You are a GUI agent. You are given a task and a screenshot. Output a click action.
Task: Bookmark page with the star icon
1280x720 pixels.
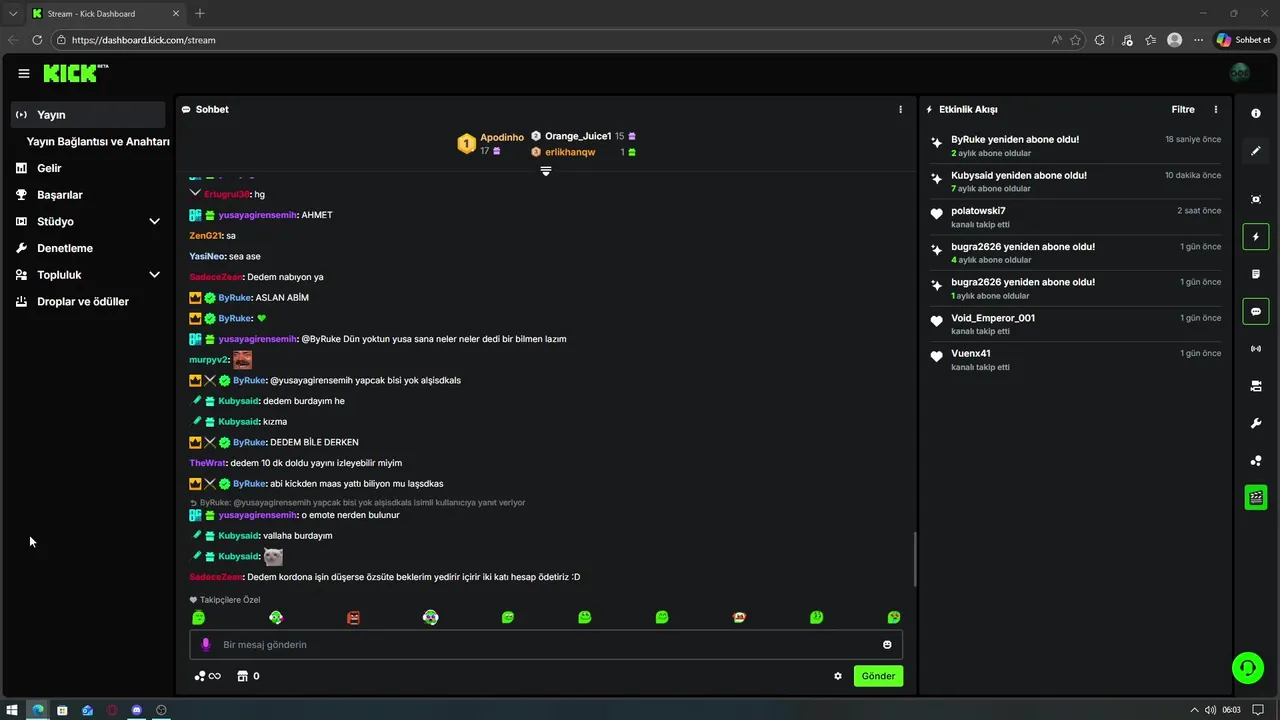tap(1075, 40)
